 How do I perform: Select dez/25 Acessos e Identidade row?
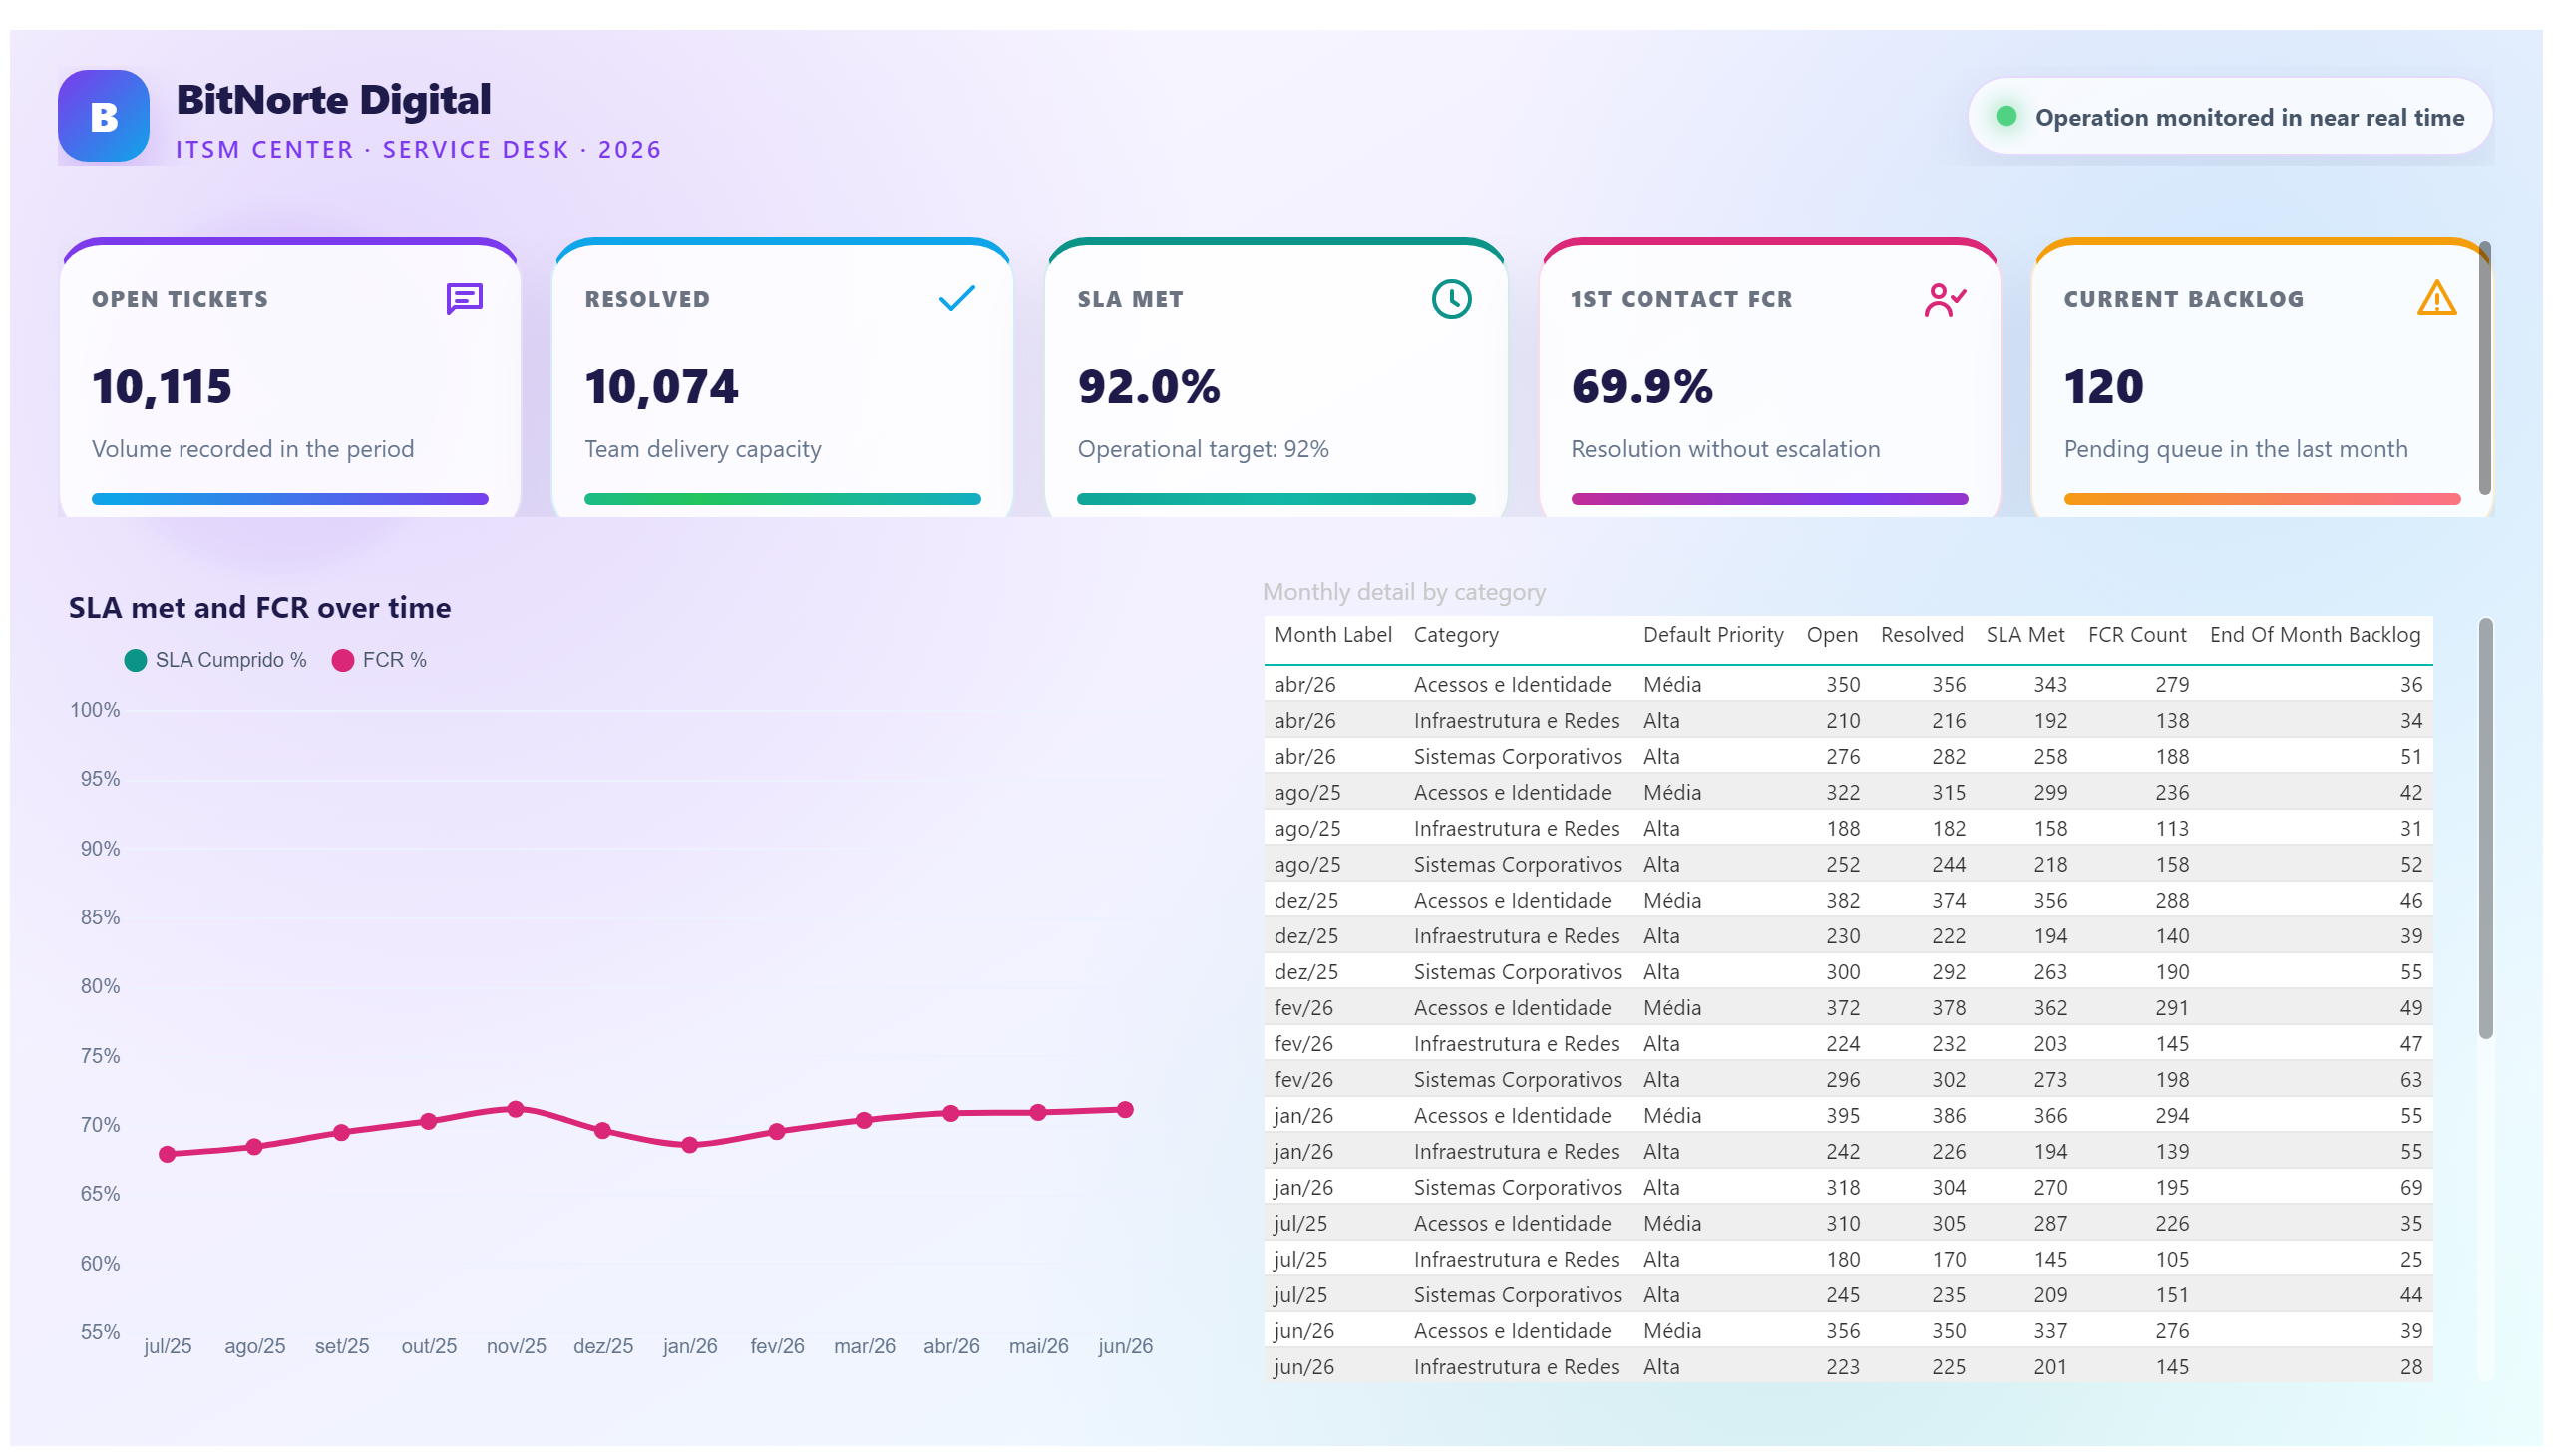coord(1847,900)
